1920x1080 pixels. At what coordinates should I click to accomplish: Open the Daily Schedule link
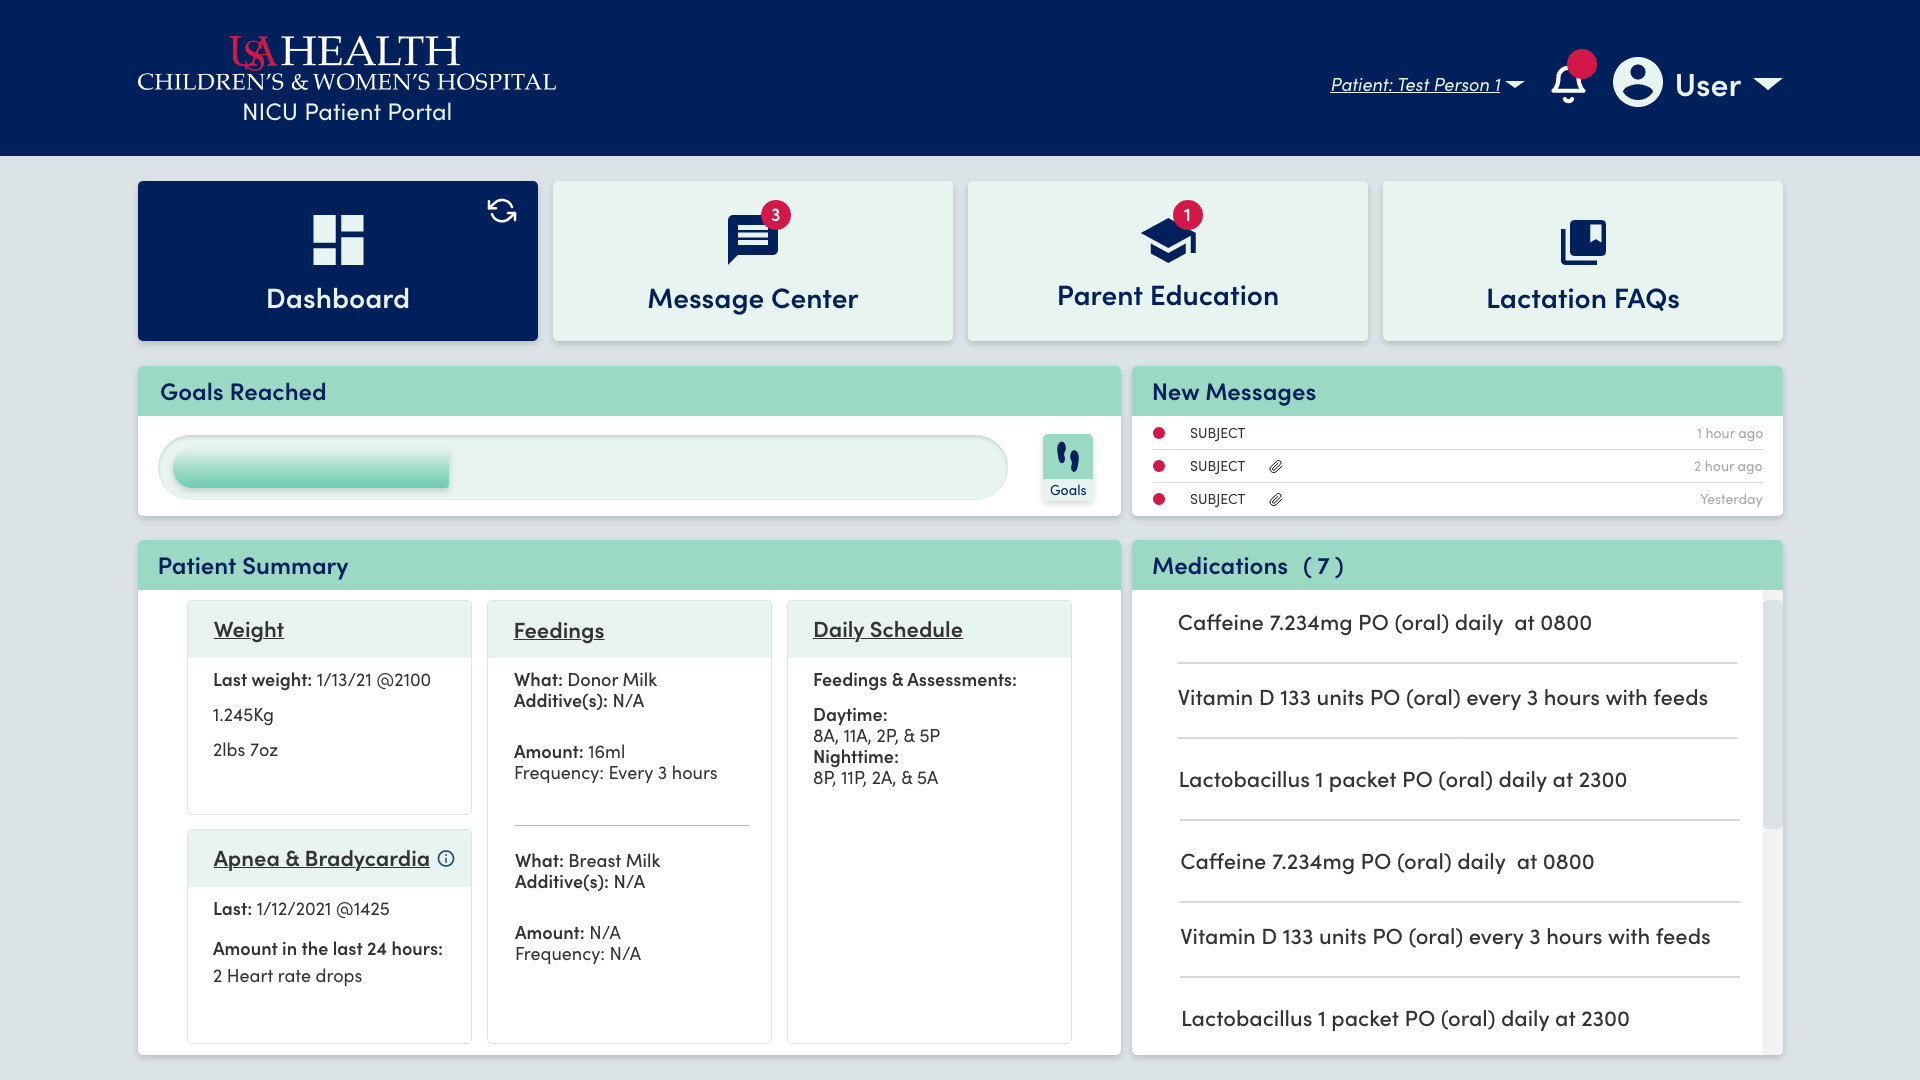pos(887,630)
